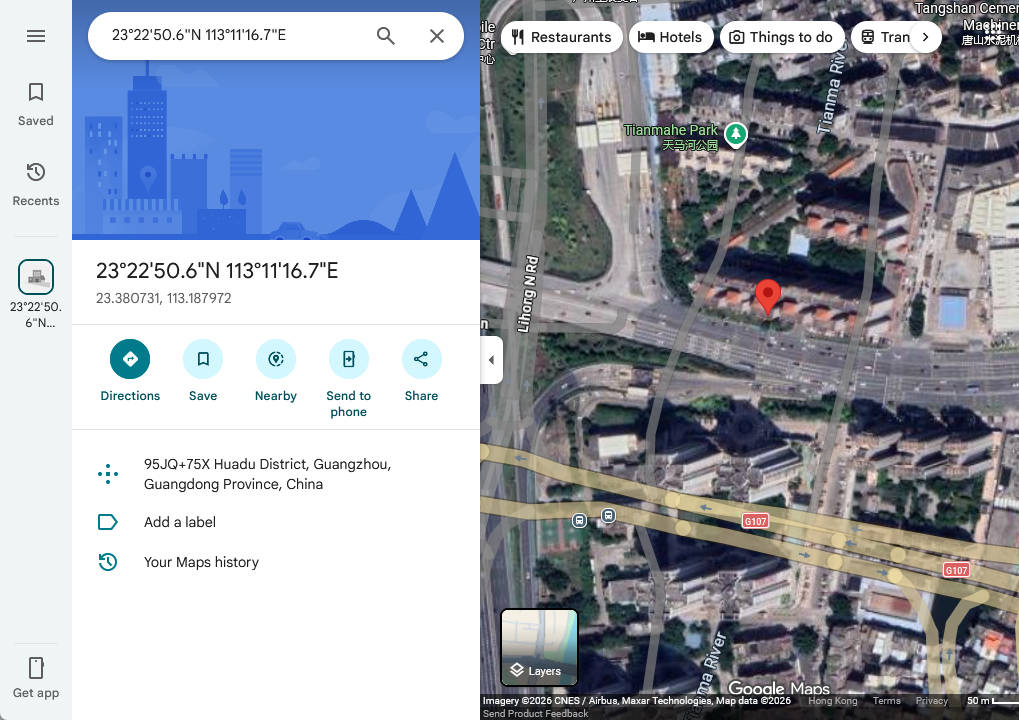This screenshot has height=720, width=1019.
Task: Add a label to this place
Action: coord(180,522)
